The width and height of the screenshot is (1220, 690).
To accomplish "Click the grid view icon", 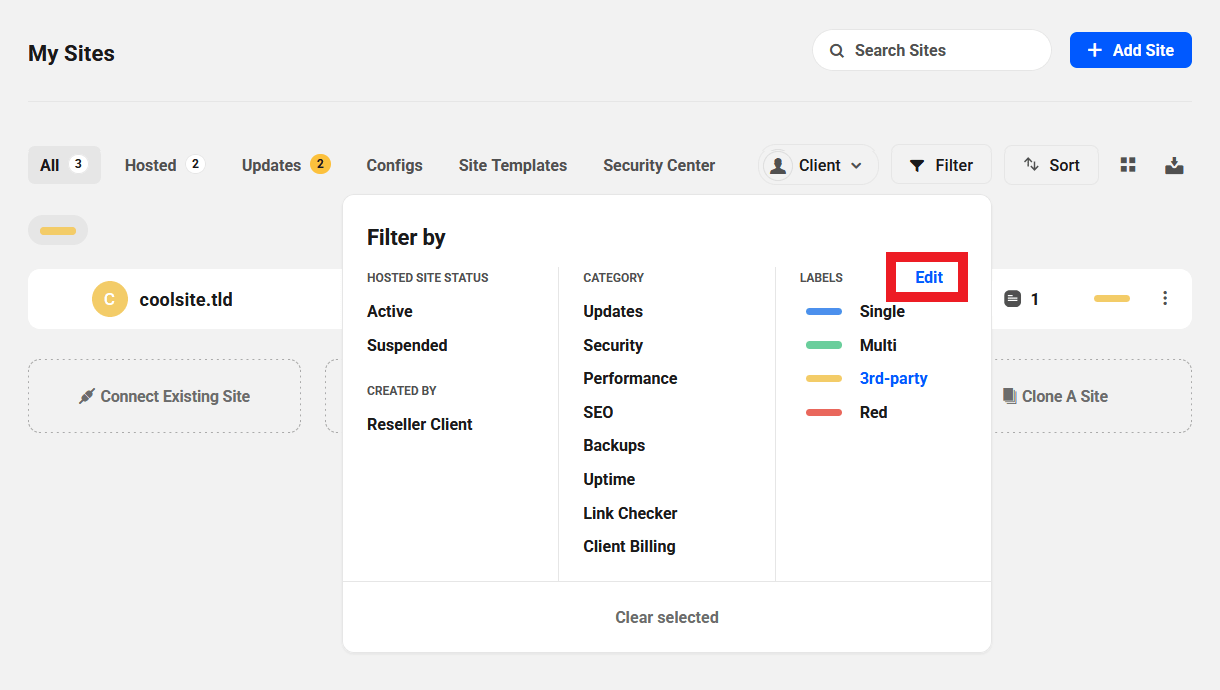I will click(1128, 165).
